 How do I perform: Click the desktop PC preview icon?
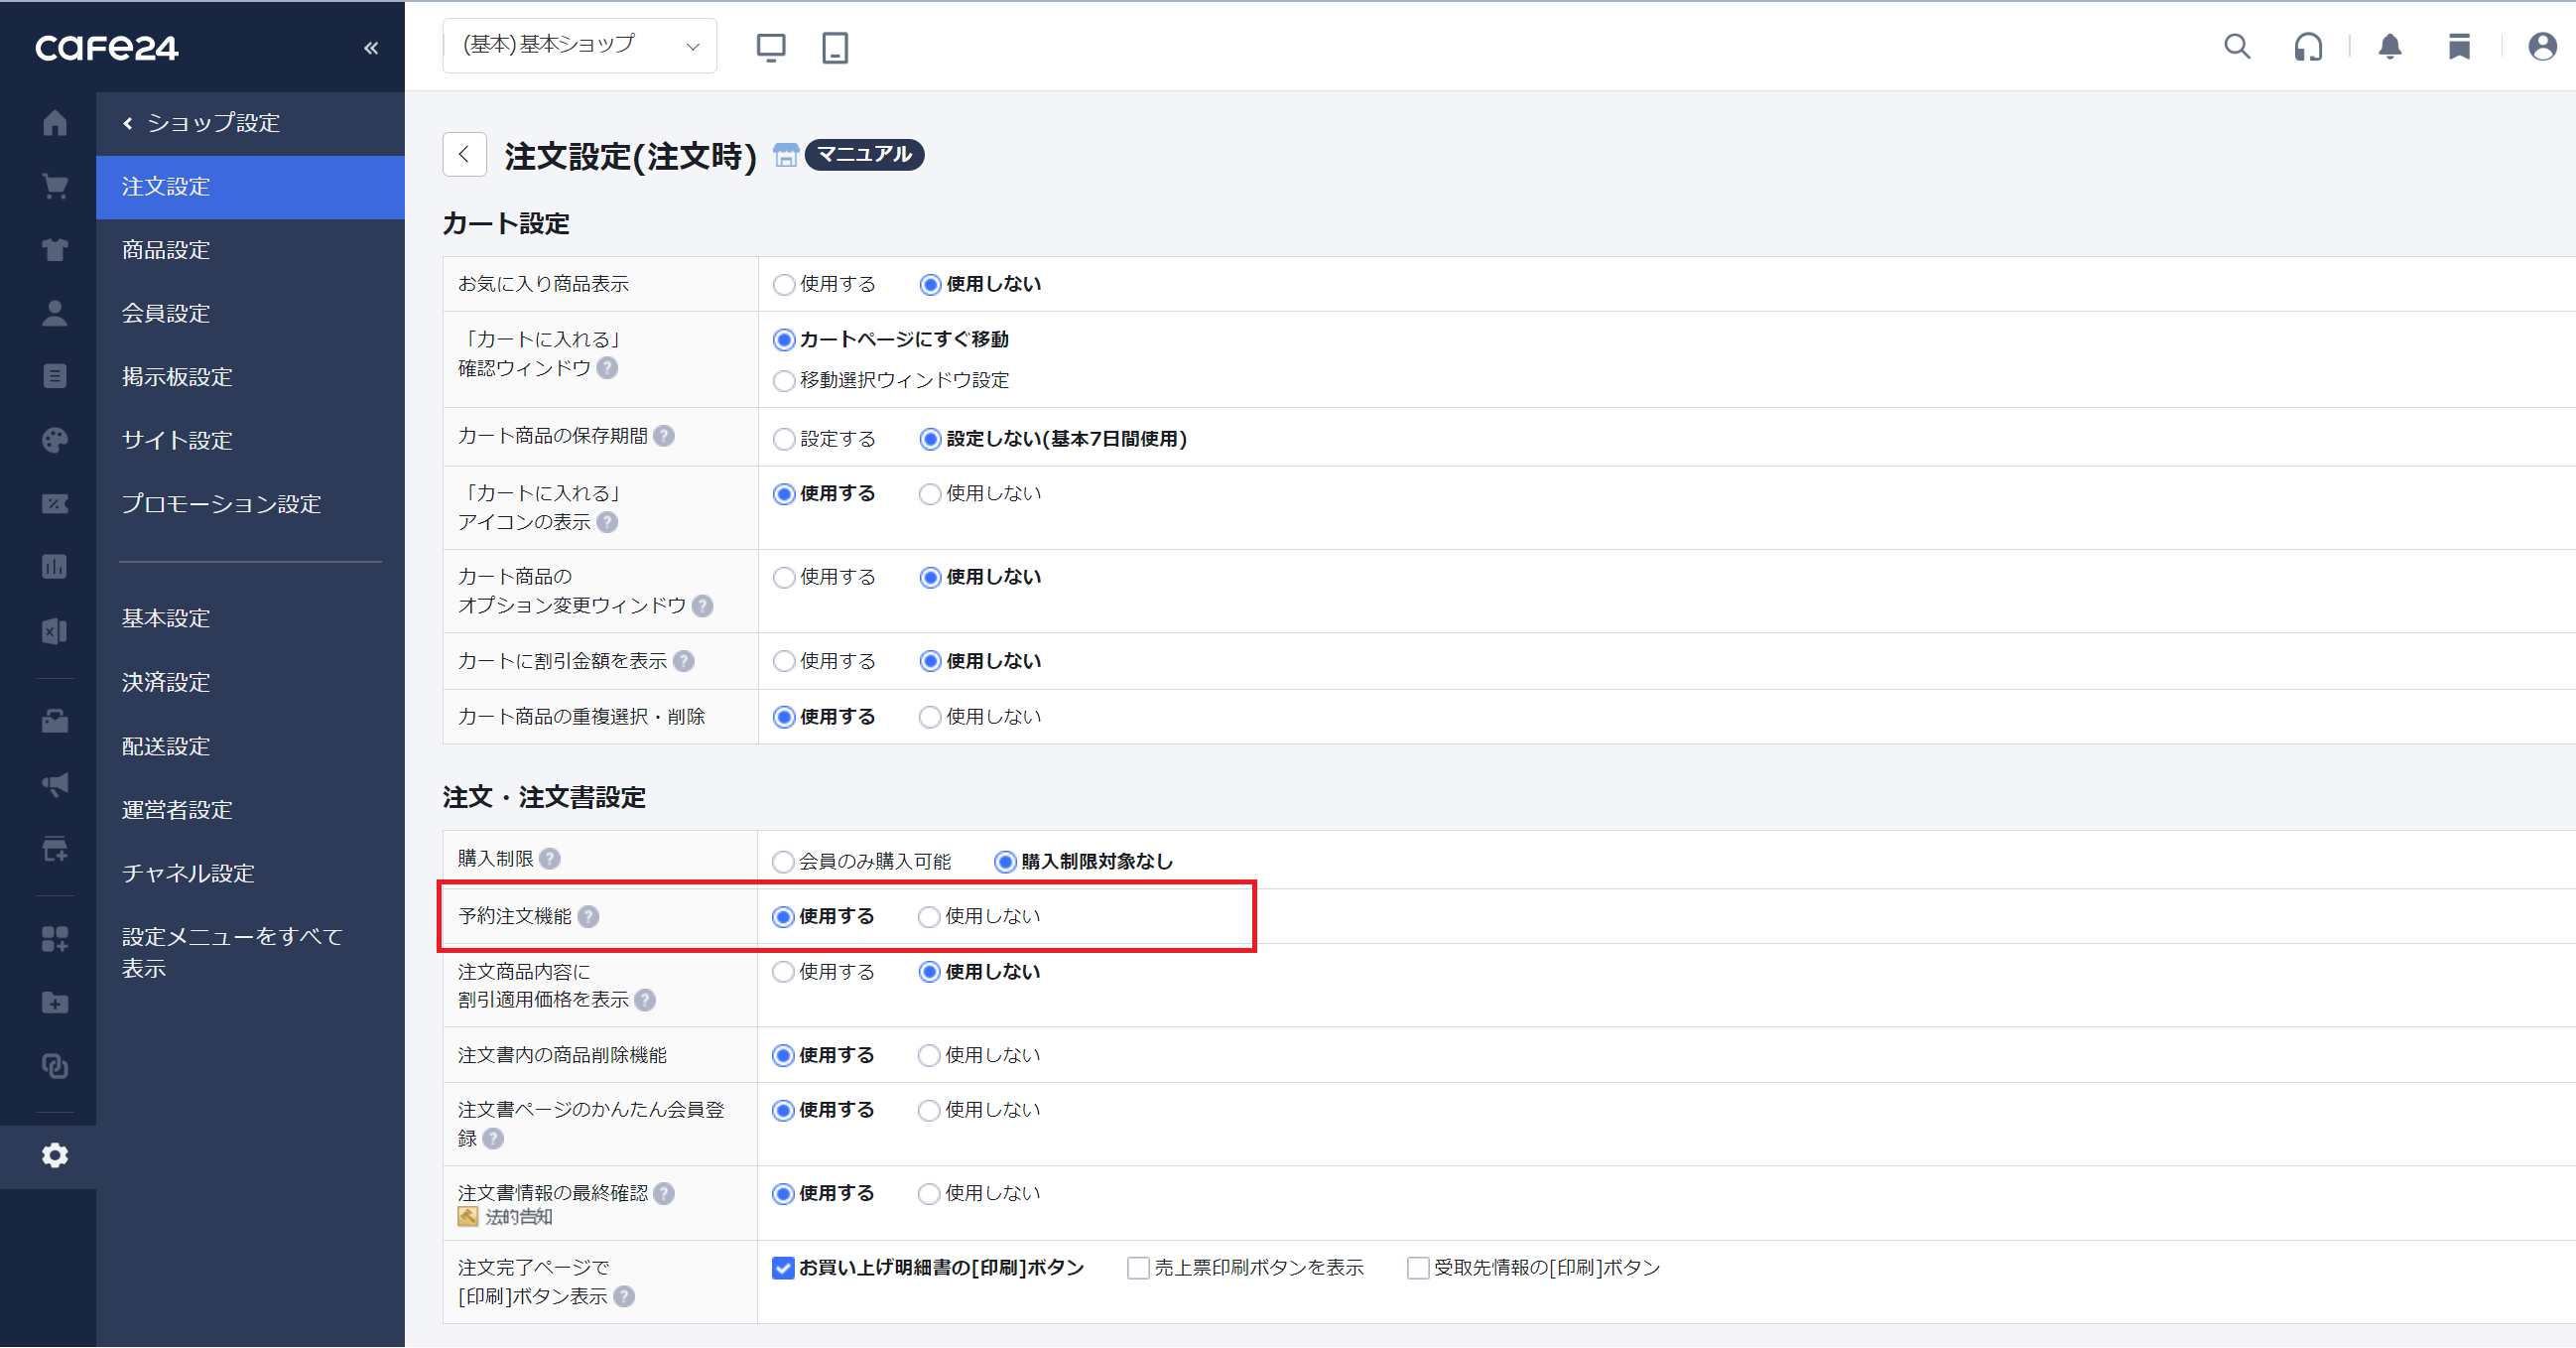click(770, 47)
